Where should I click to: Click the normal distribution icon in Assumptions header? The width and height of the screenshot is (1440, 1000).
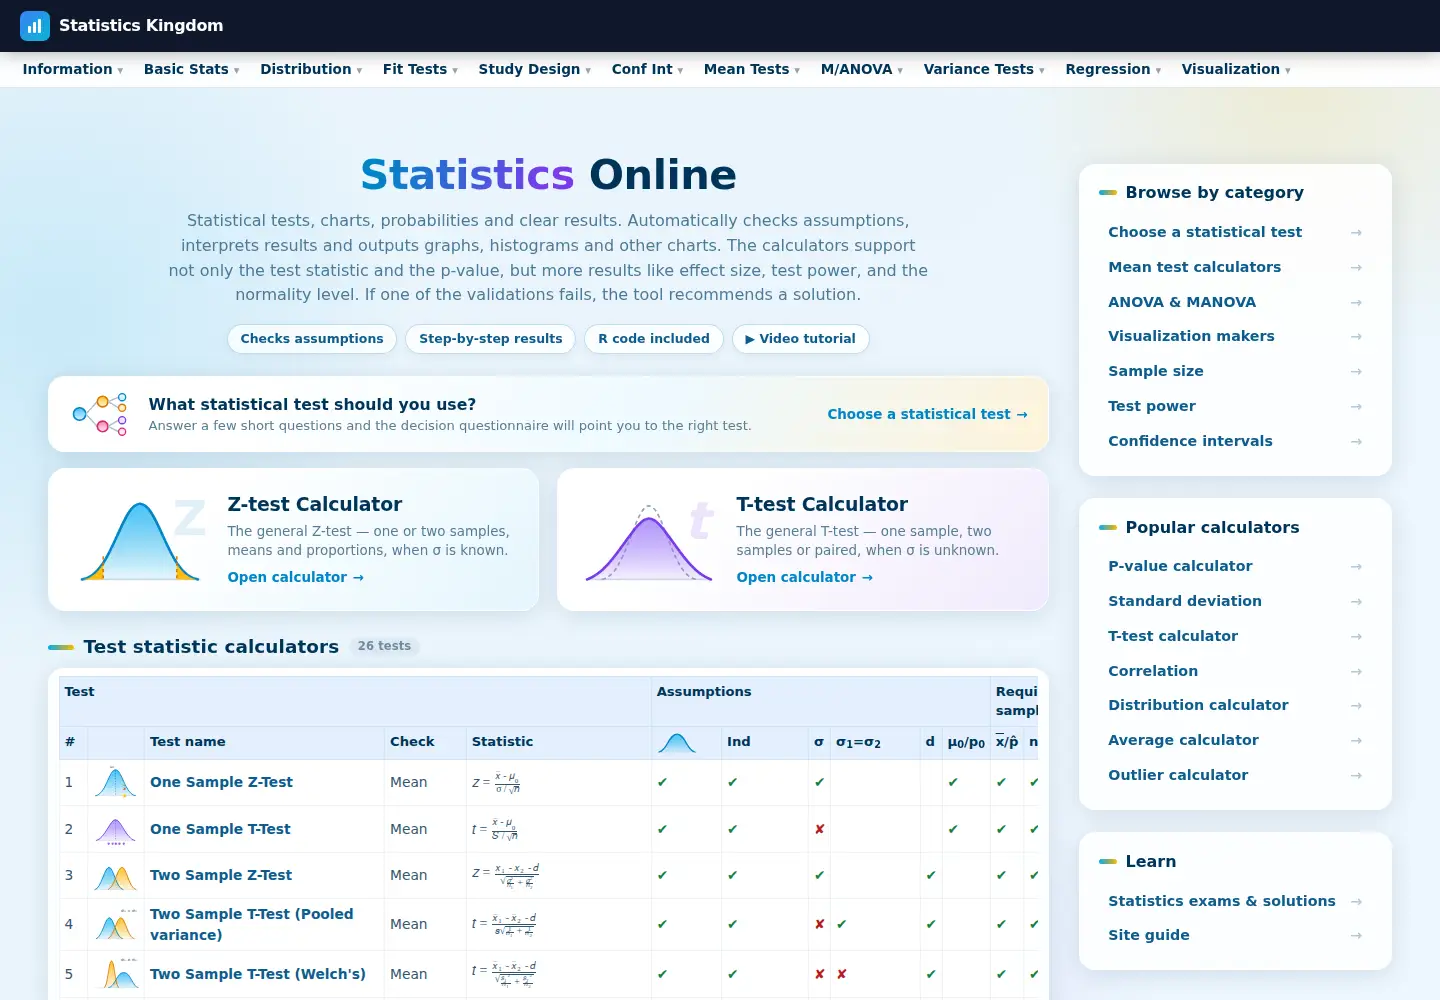click(677, 742)
